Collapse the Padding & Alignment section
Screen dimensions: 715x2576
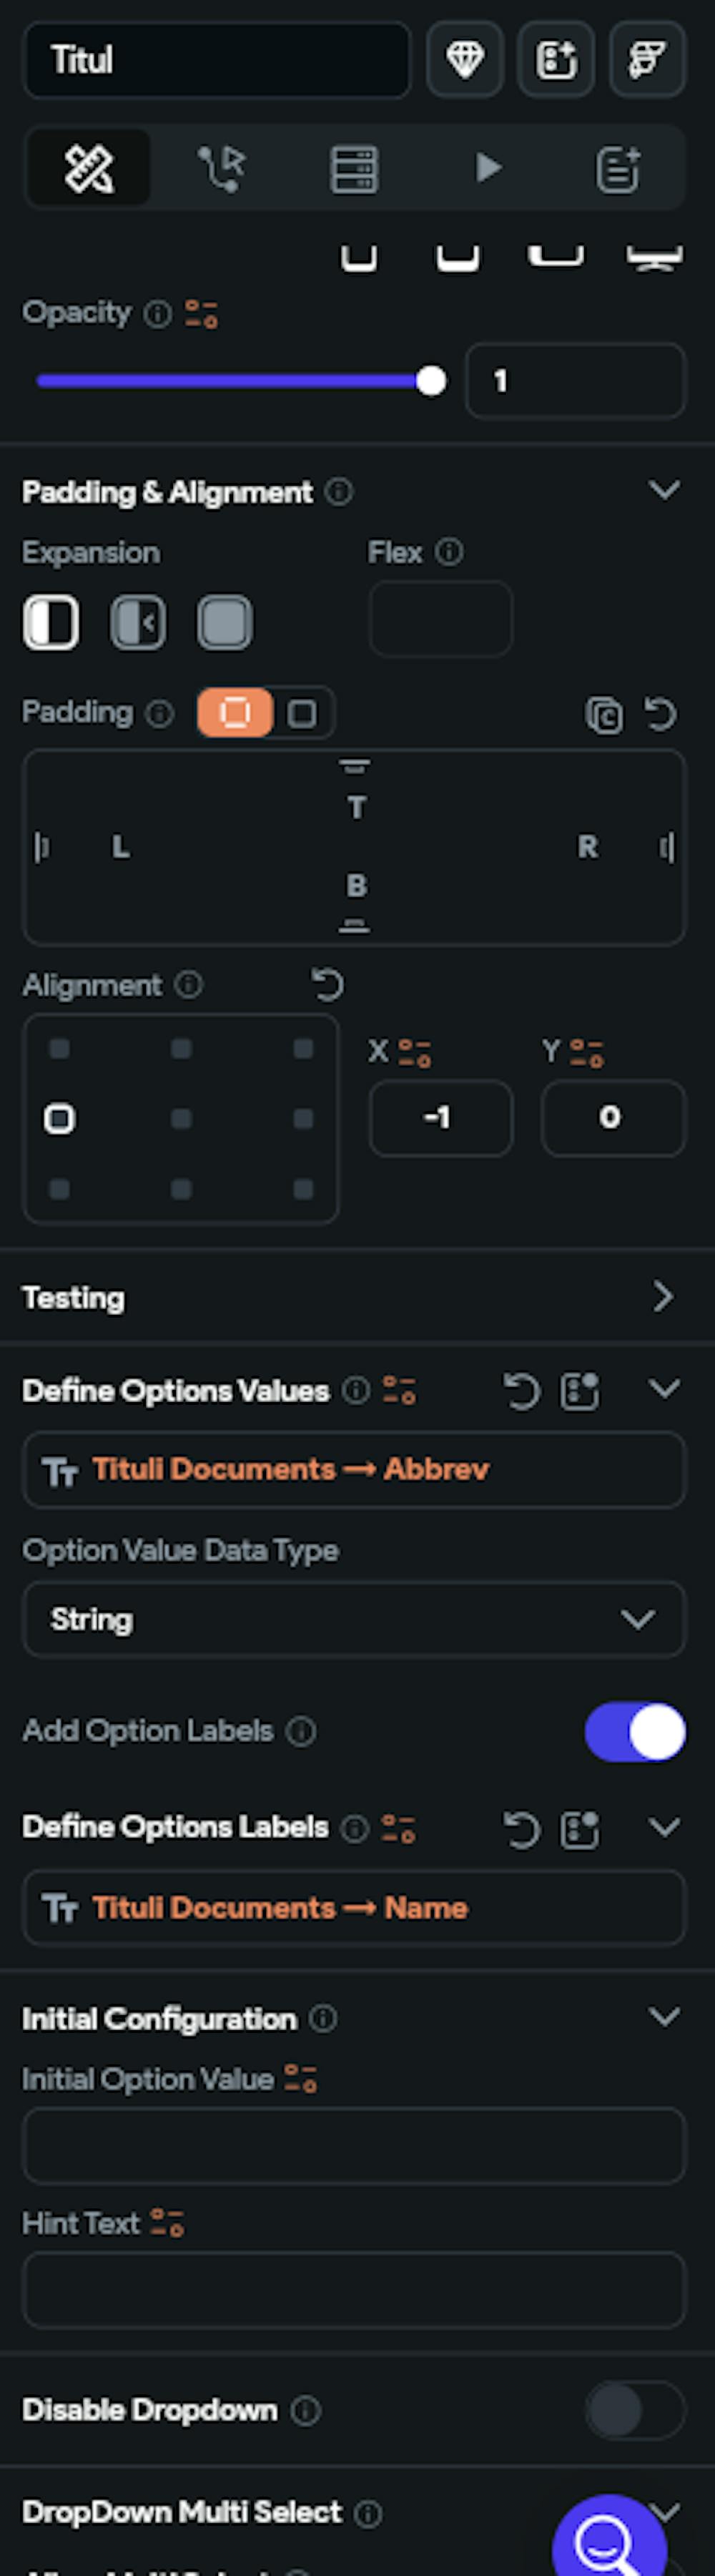coord(664,491)
